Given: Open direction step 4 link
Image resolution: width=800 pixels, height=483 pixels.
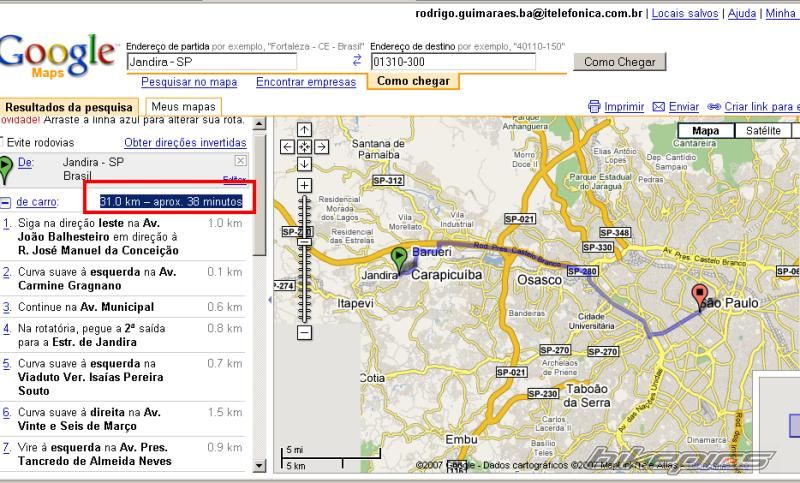Looking at the screenshot, I should [7, 328].
